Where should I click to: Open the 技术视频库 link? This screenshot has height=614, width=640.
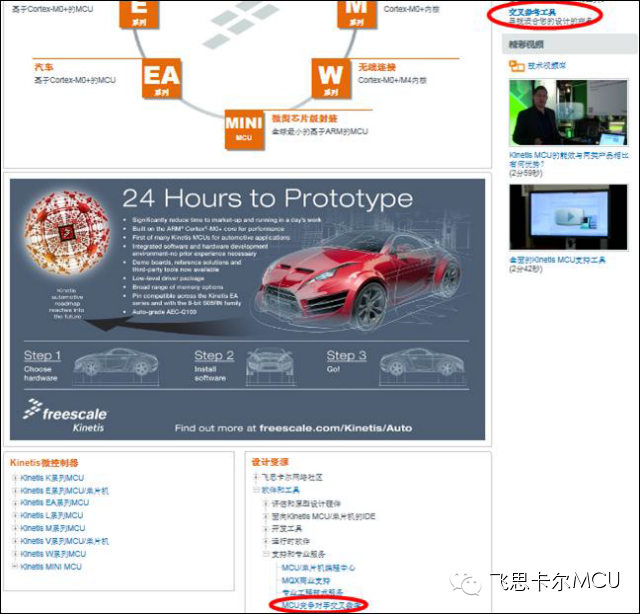[x=547, y=65]
